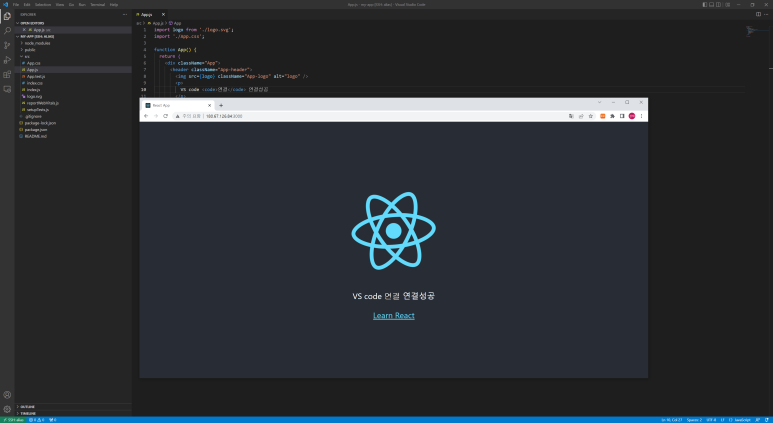Open the Edit menu

point(27,4)
